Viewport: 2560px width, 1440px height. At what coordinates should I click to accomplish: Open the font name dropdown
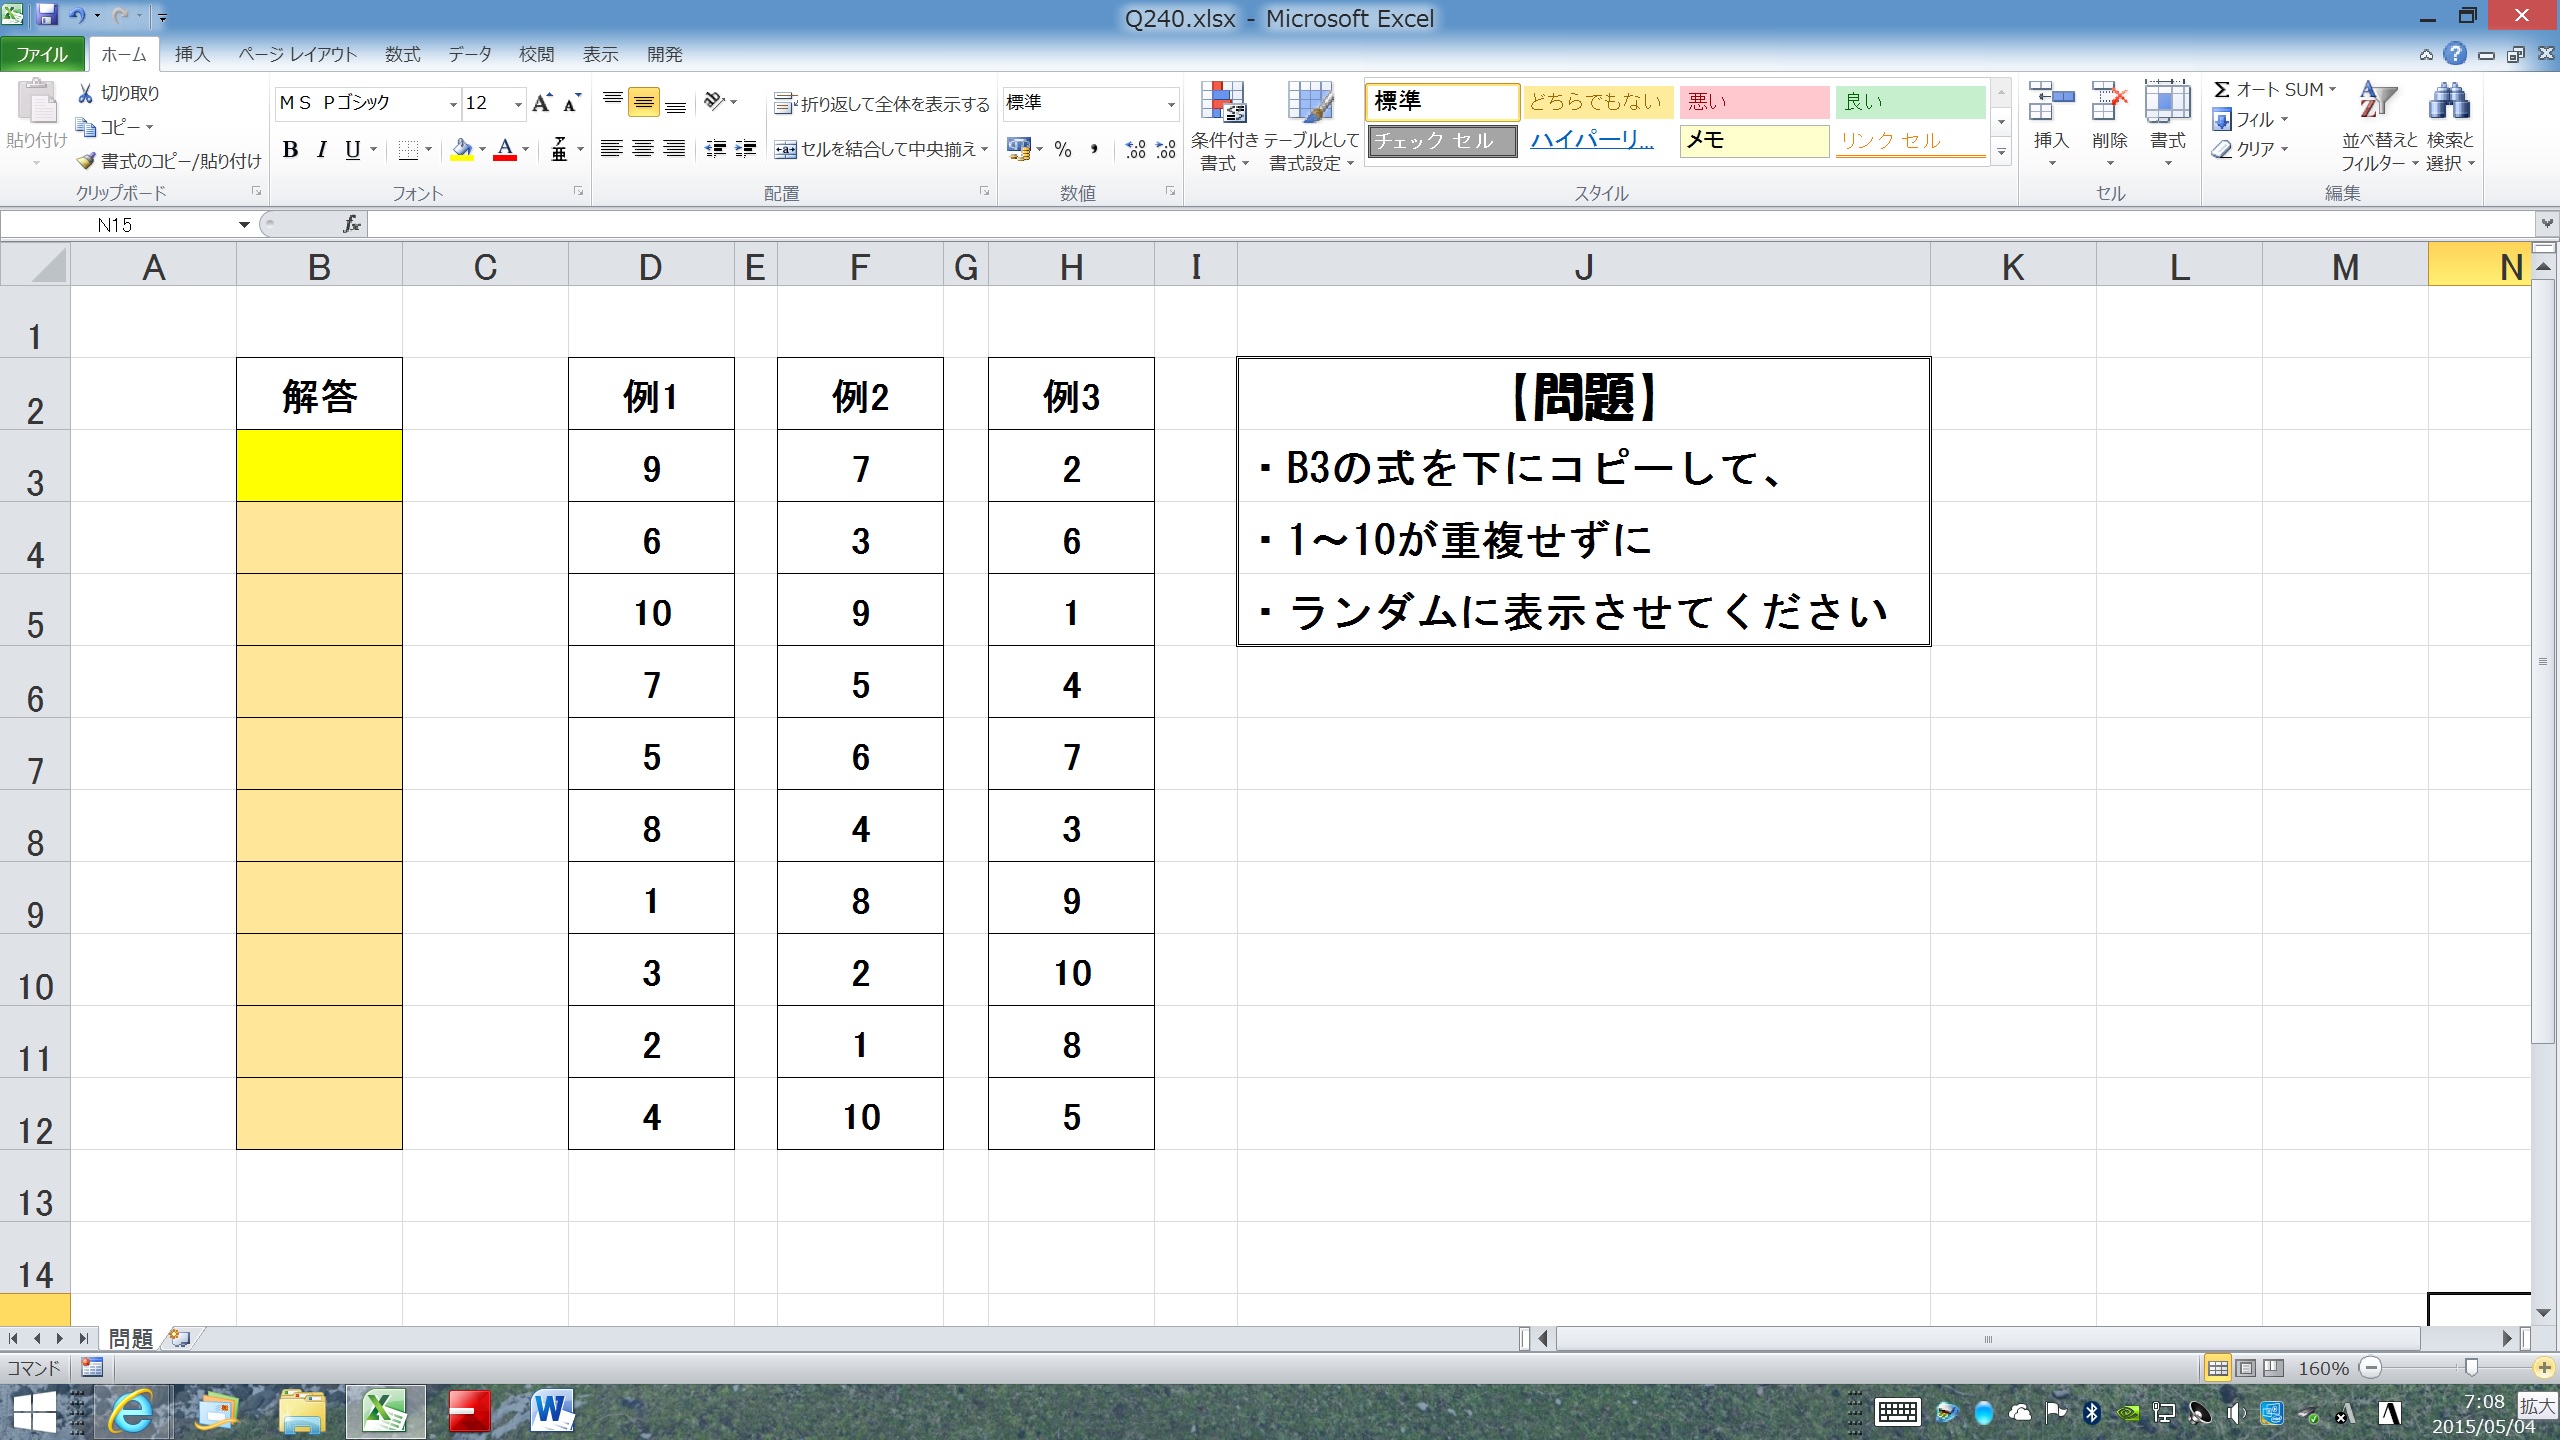coord(452,104)
